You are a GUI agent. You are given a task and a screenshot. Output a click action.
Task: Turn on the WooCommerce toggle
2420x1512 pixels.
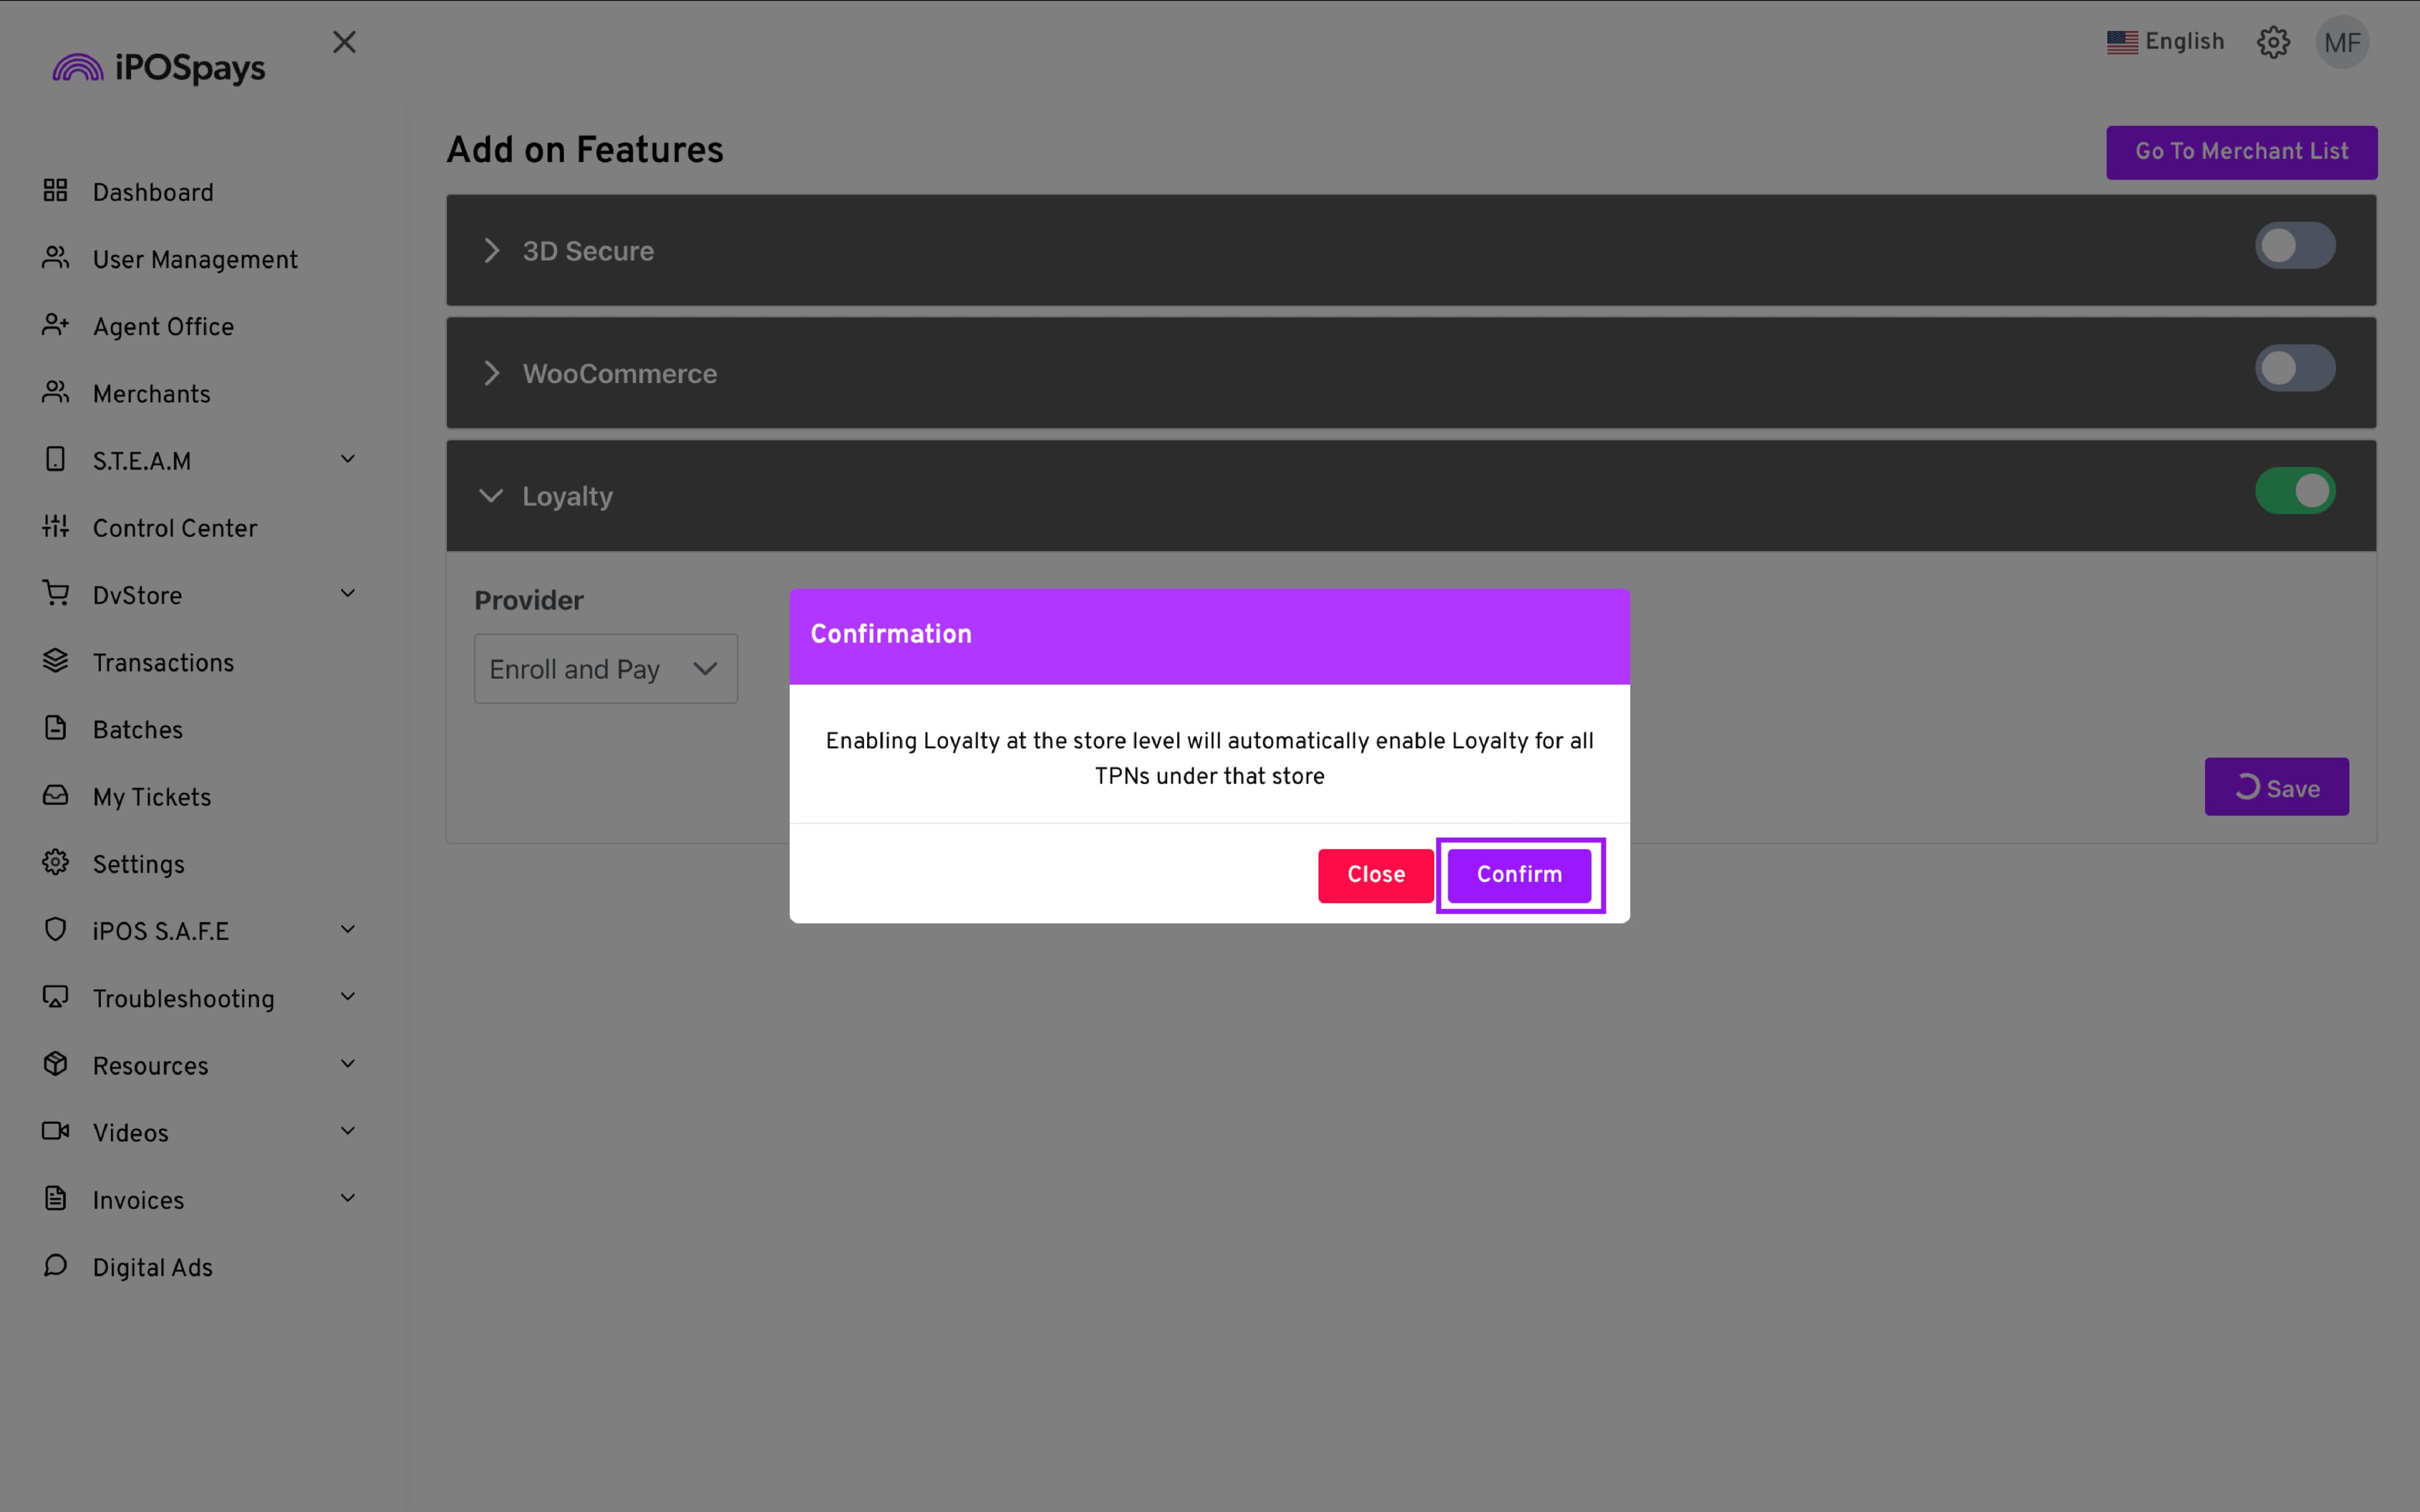tap(2294, 369)
